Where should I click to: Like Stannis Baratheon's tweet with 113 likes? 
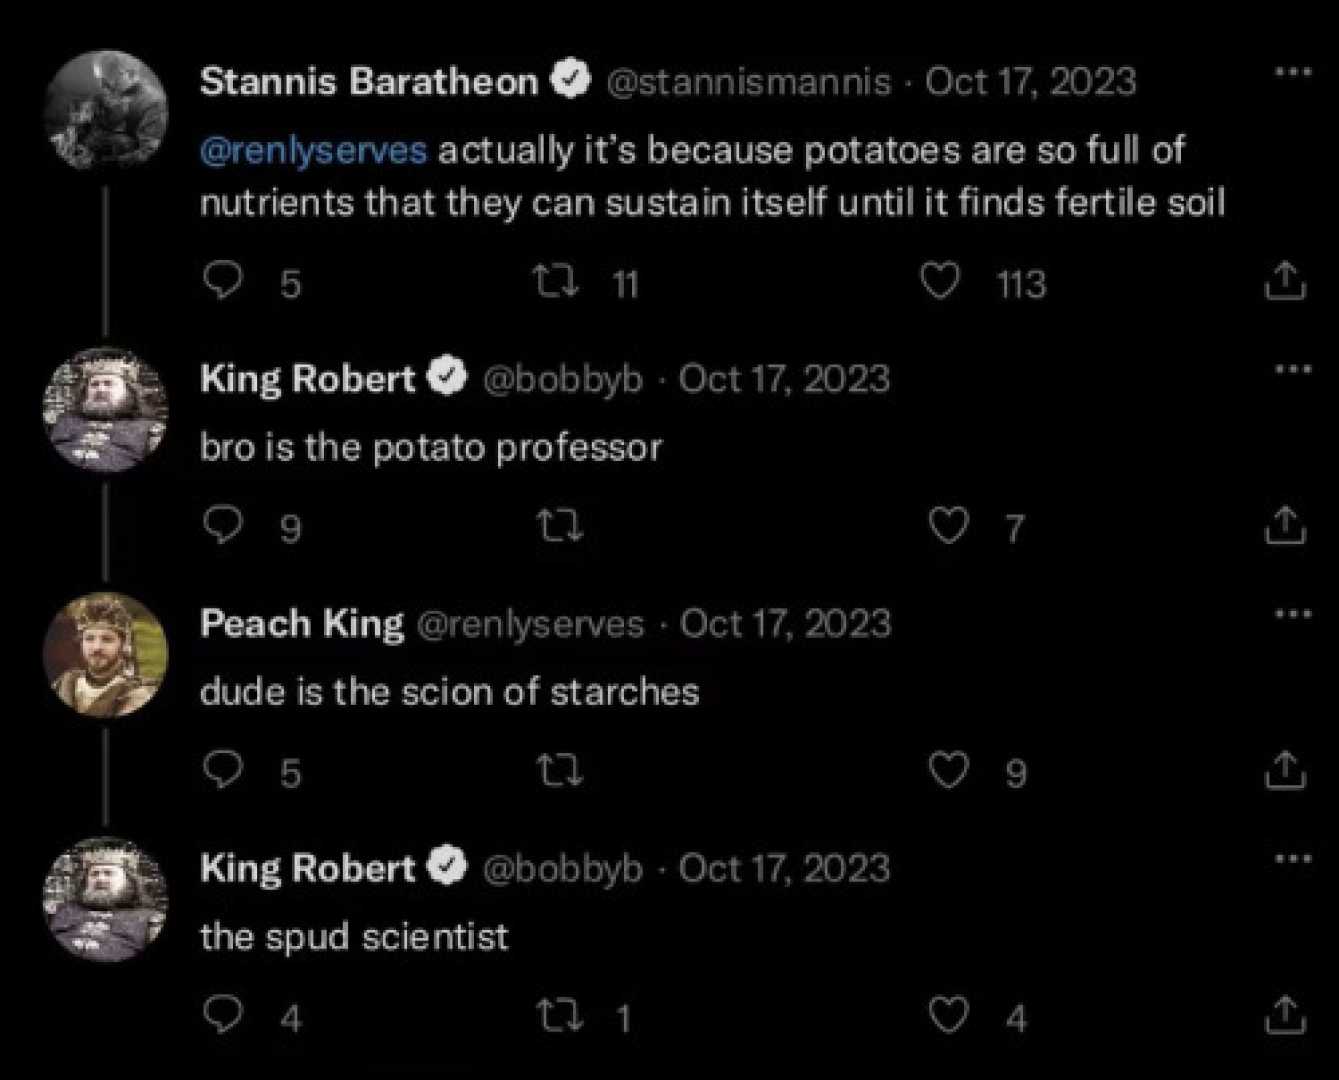coord(939,282)
